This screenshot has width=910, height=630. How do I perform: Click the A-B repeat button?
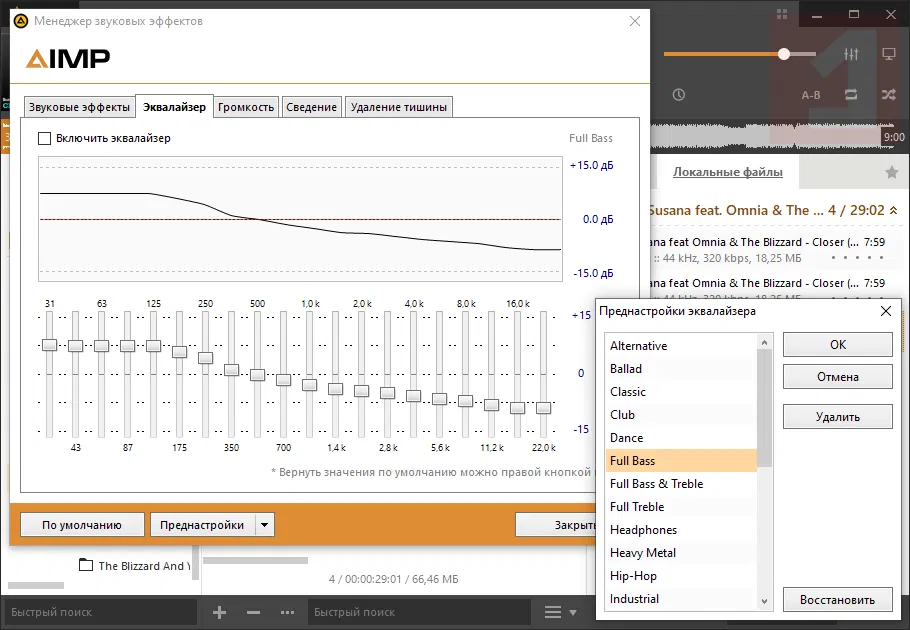[811, 95]
